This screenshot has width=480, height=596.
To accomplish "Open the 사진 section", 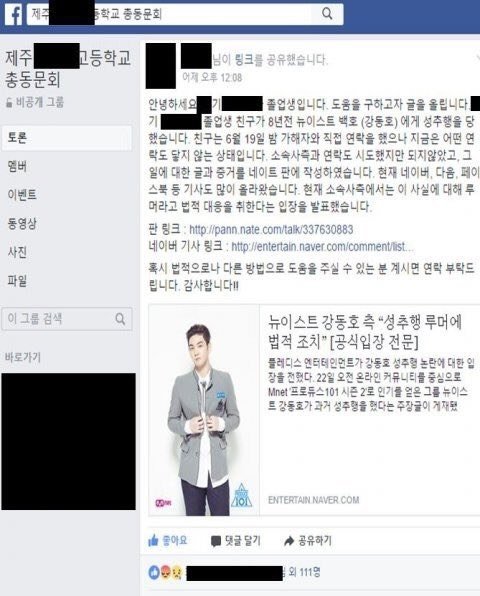I will (17, 252).
